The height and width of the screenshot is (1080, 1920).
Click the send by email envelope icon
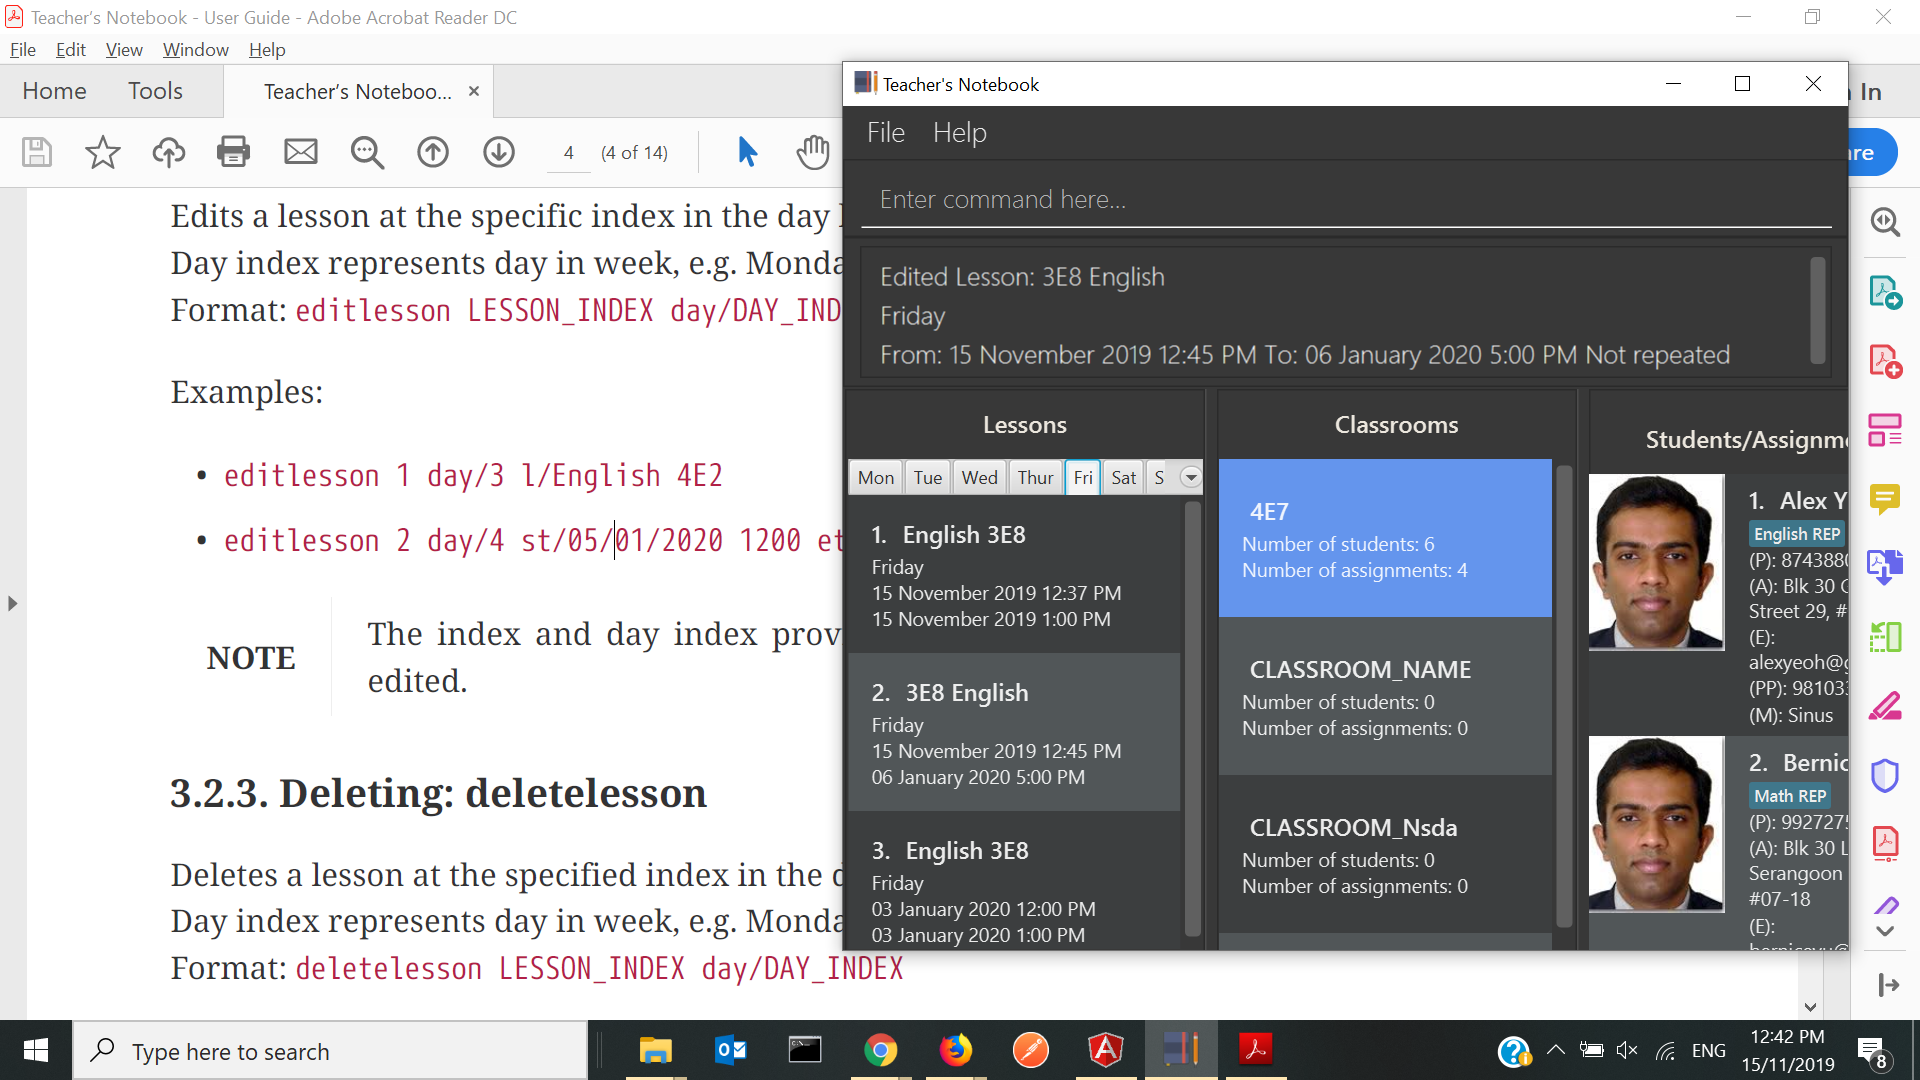click(300, 152)
